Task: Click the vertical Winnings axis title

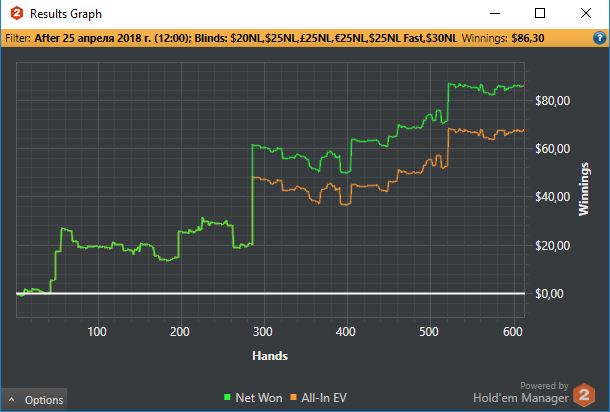Action: (584, 189)
